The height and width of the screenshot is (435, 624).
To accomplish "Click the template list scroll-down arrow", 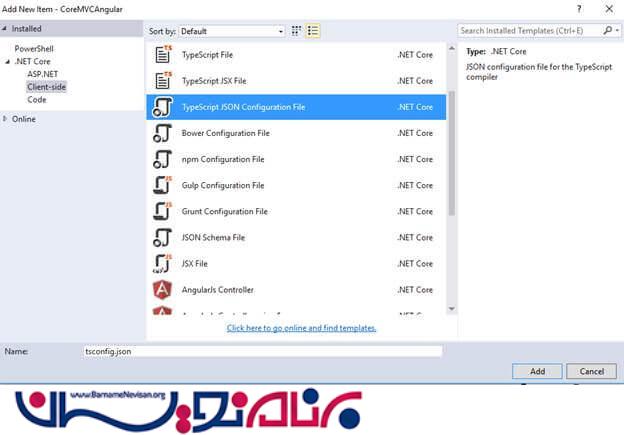I will tap(452, 308).
